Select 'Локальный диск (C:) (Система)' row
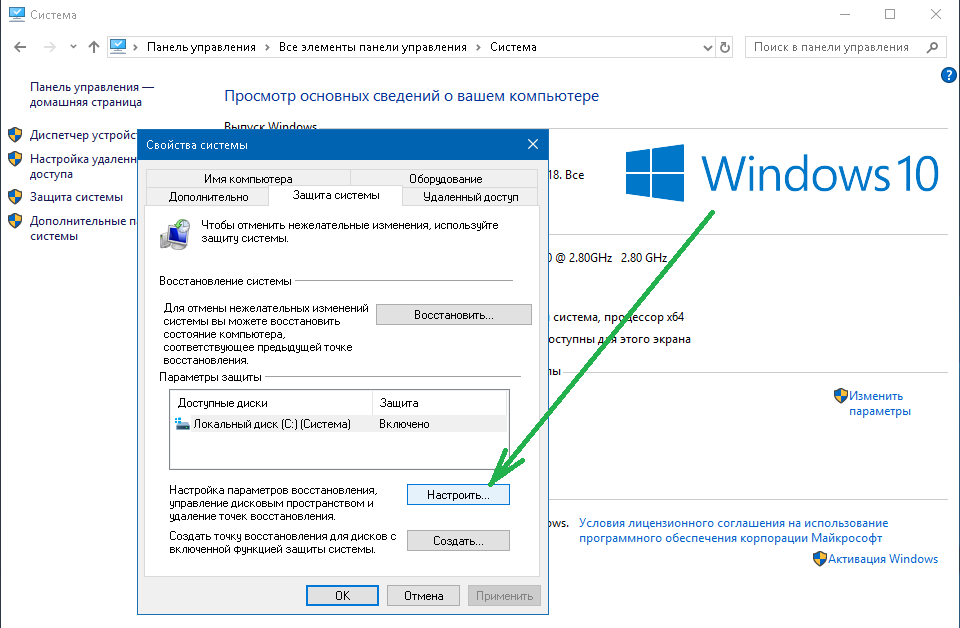 tap(339, 424)
